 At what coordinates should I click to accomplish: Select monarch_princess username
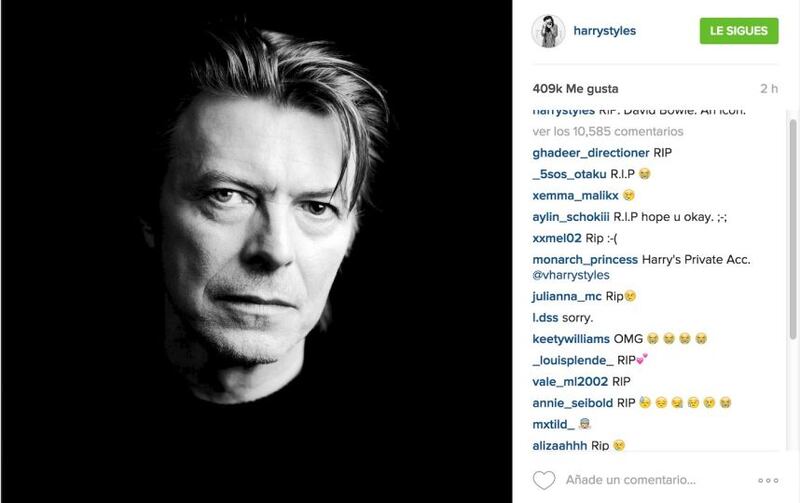click(585, 260)
